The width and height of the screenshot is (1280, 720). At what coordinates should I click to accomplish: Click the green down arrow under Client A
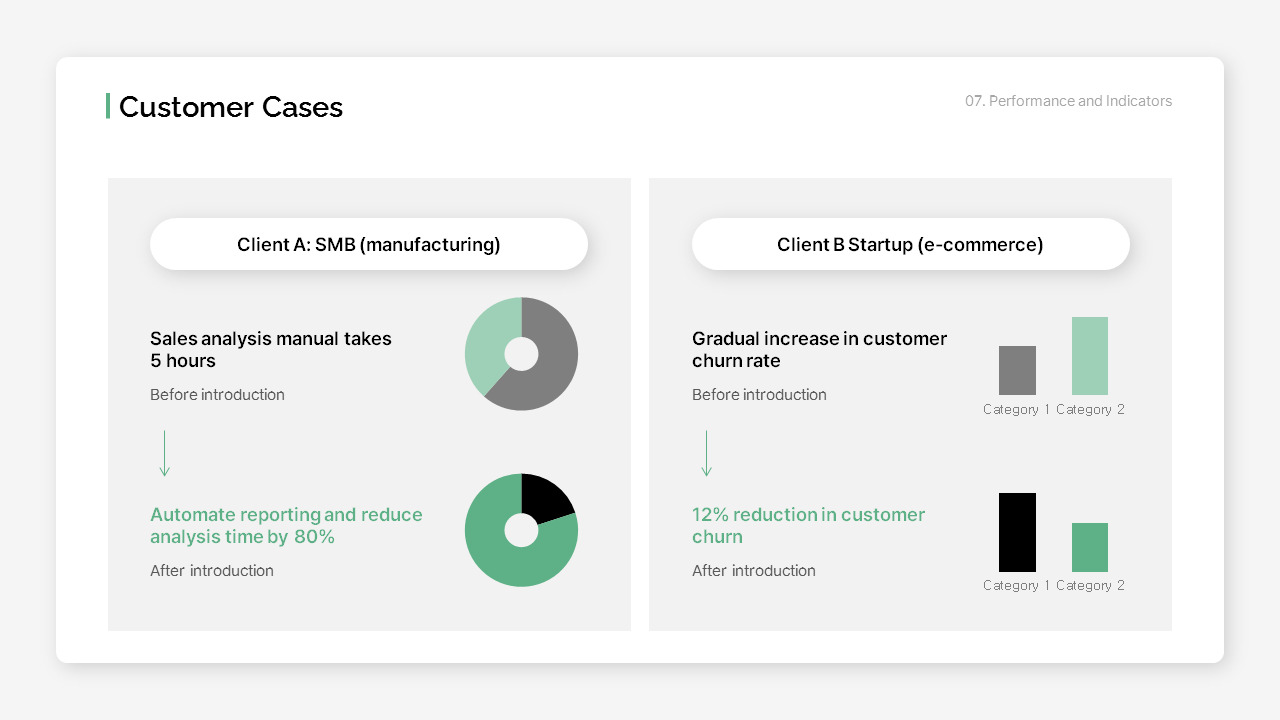[x=164, y=453]
